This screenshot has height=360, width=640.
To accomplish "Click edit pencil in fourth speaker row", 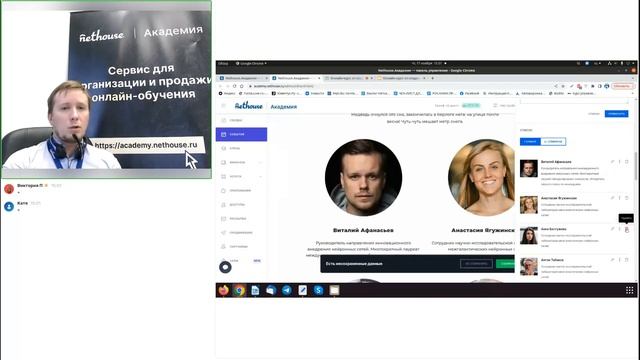I will click(612, 260).
